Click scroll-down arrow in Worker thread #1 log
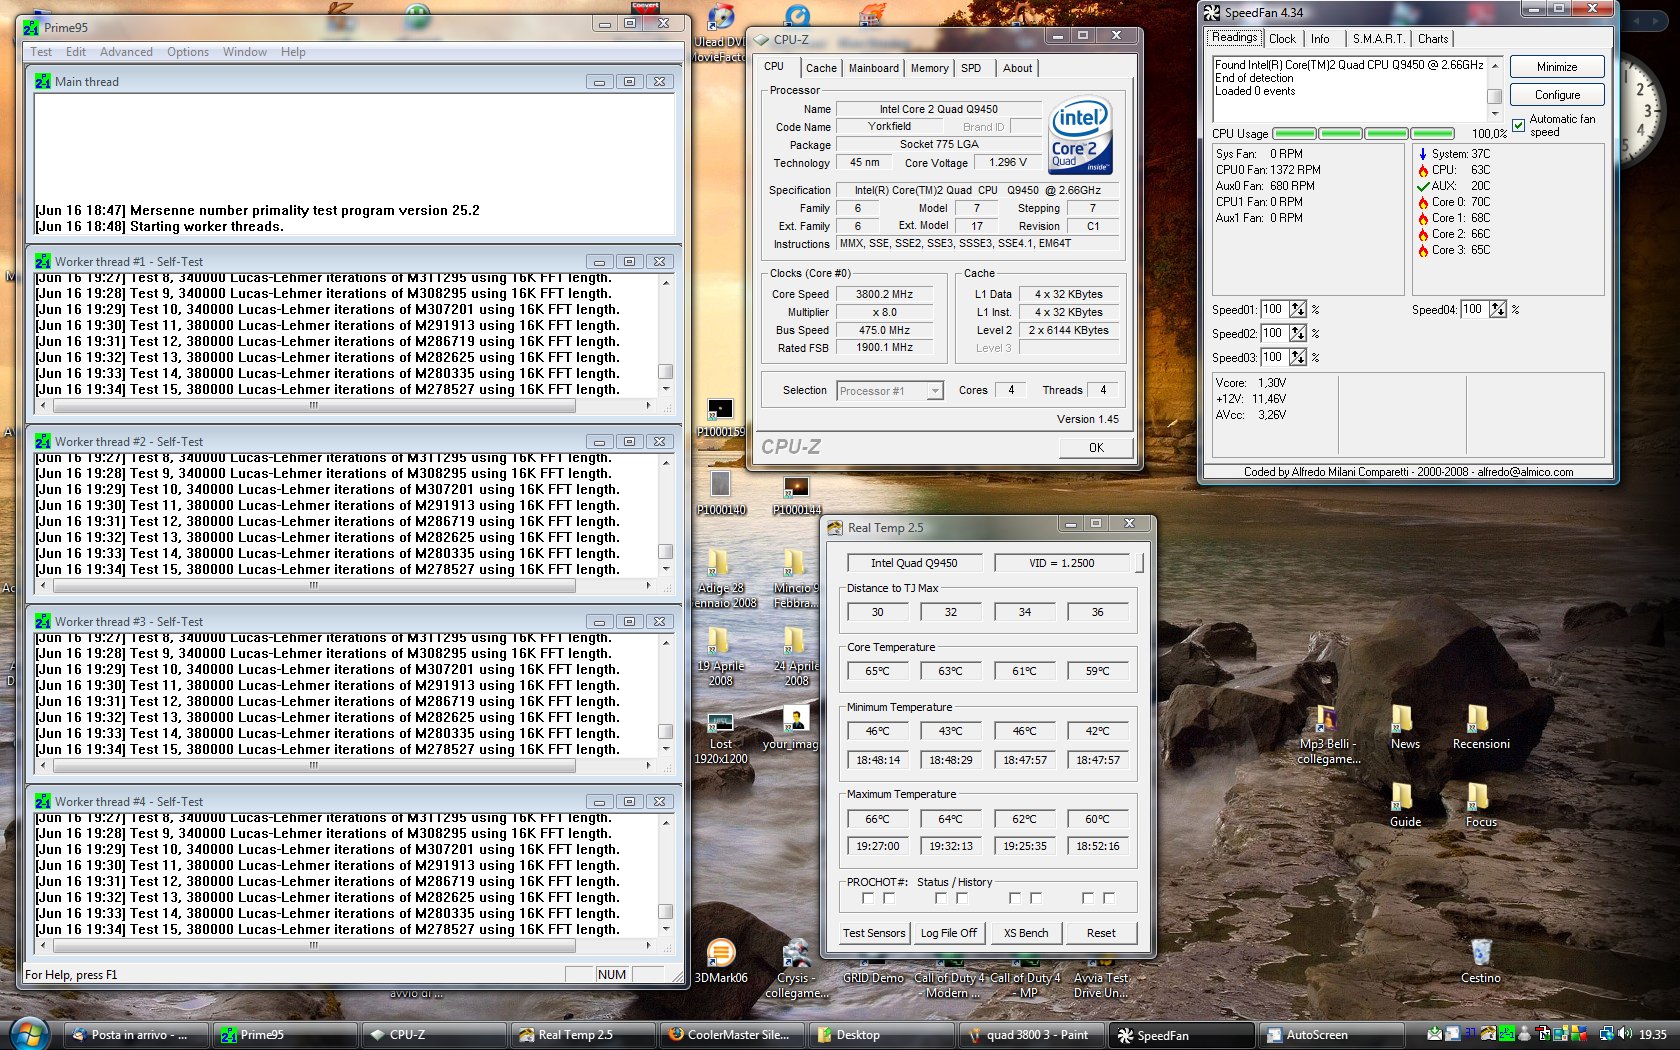 click(x=666, y=390)
